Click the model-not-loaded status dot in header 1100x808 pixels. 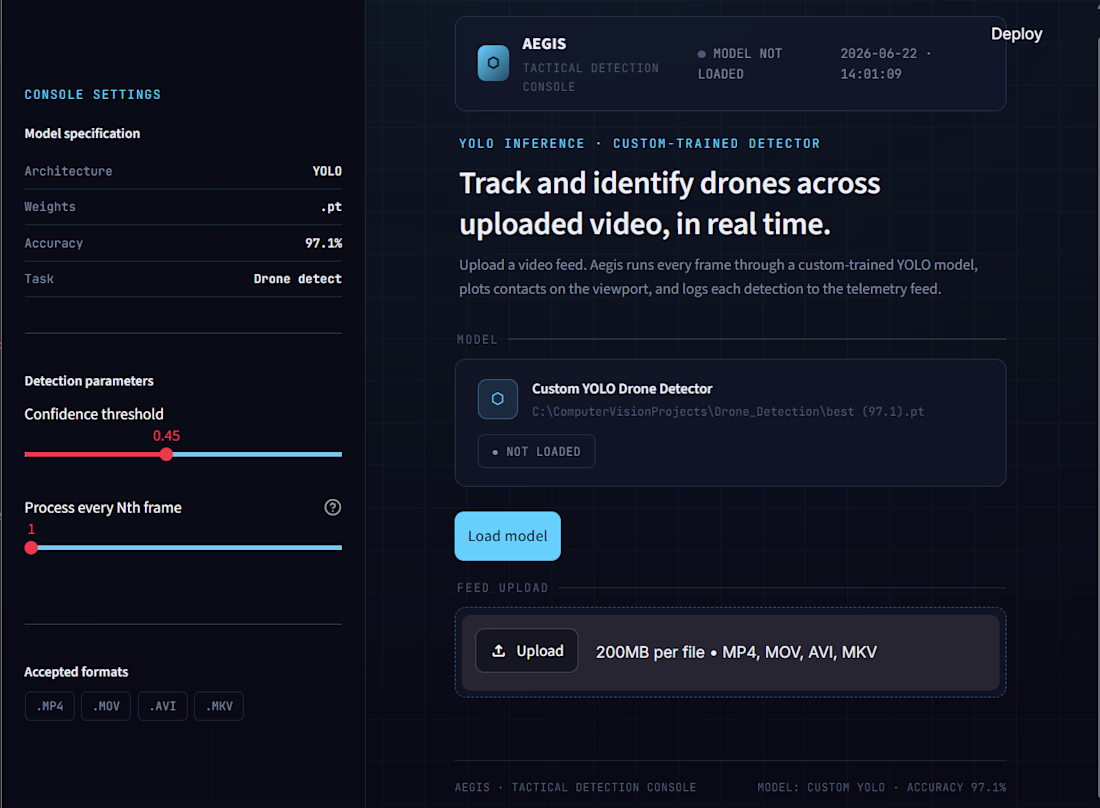tap(702, 54)
